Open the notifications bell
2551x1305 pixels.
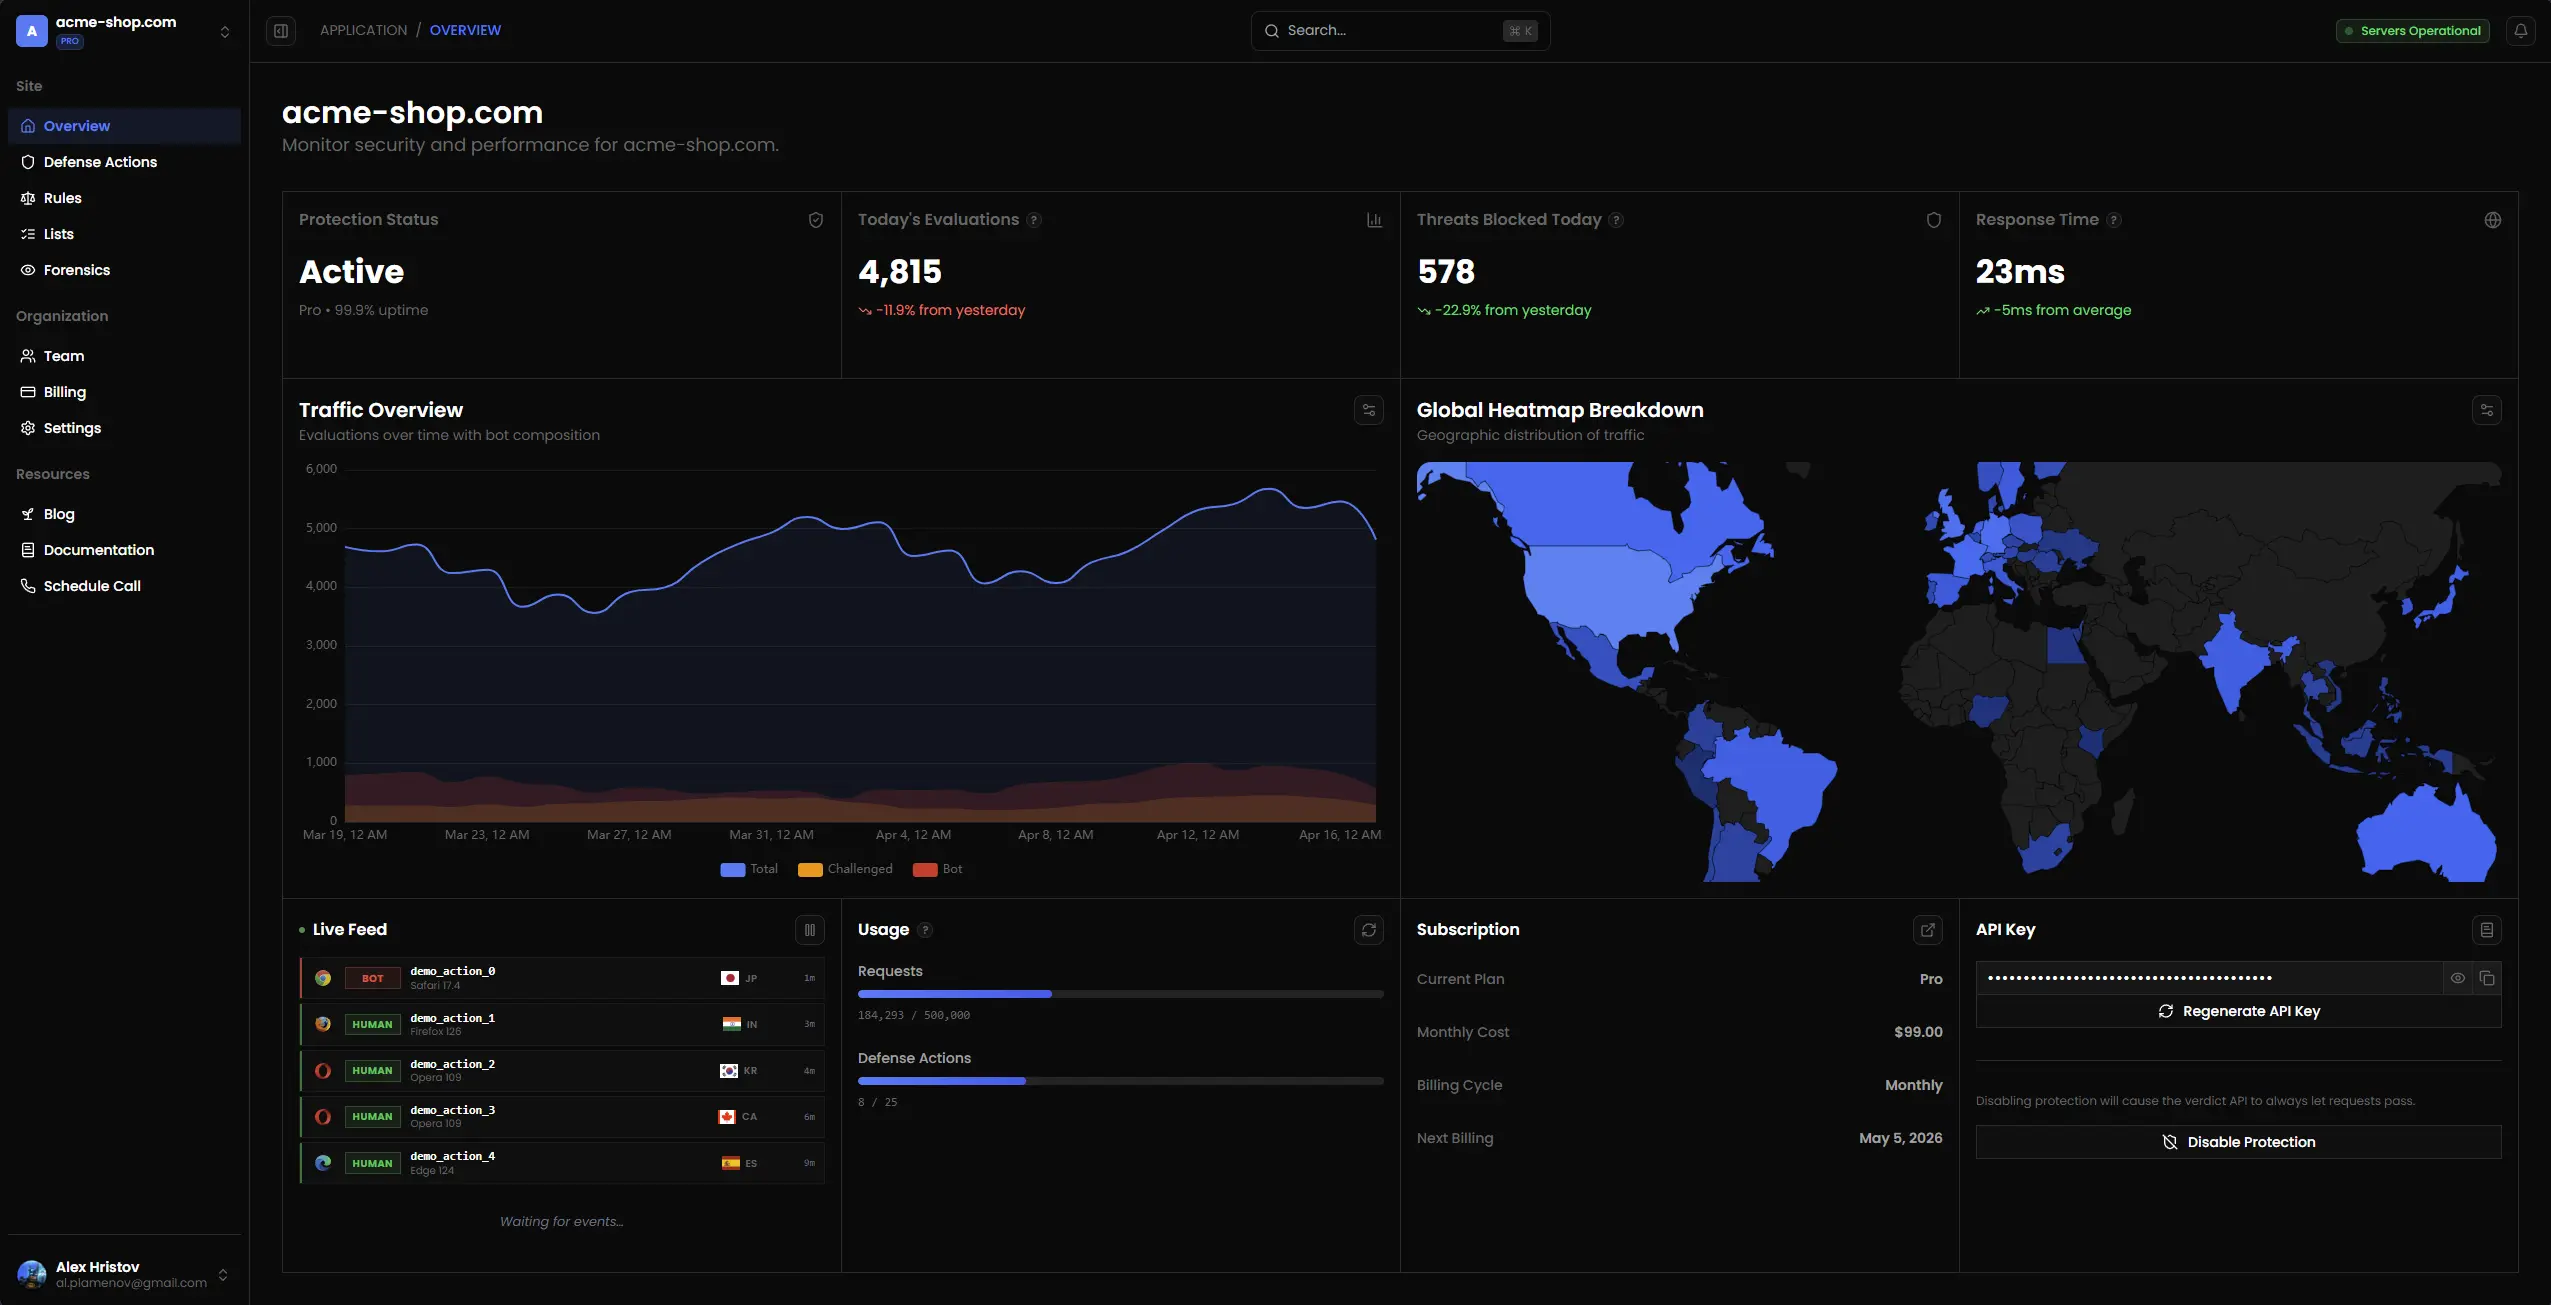pyautogui.click(x=2520, y=31)
